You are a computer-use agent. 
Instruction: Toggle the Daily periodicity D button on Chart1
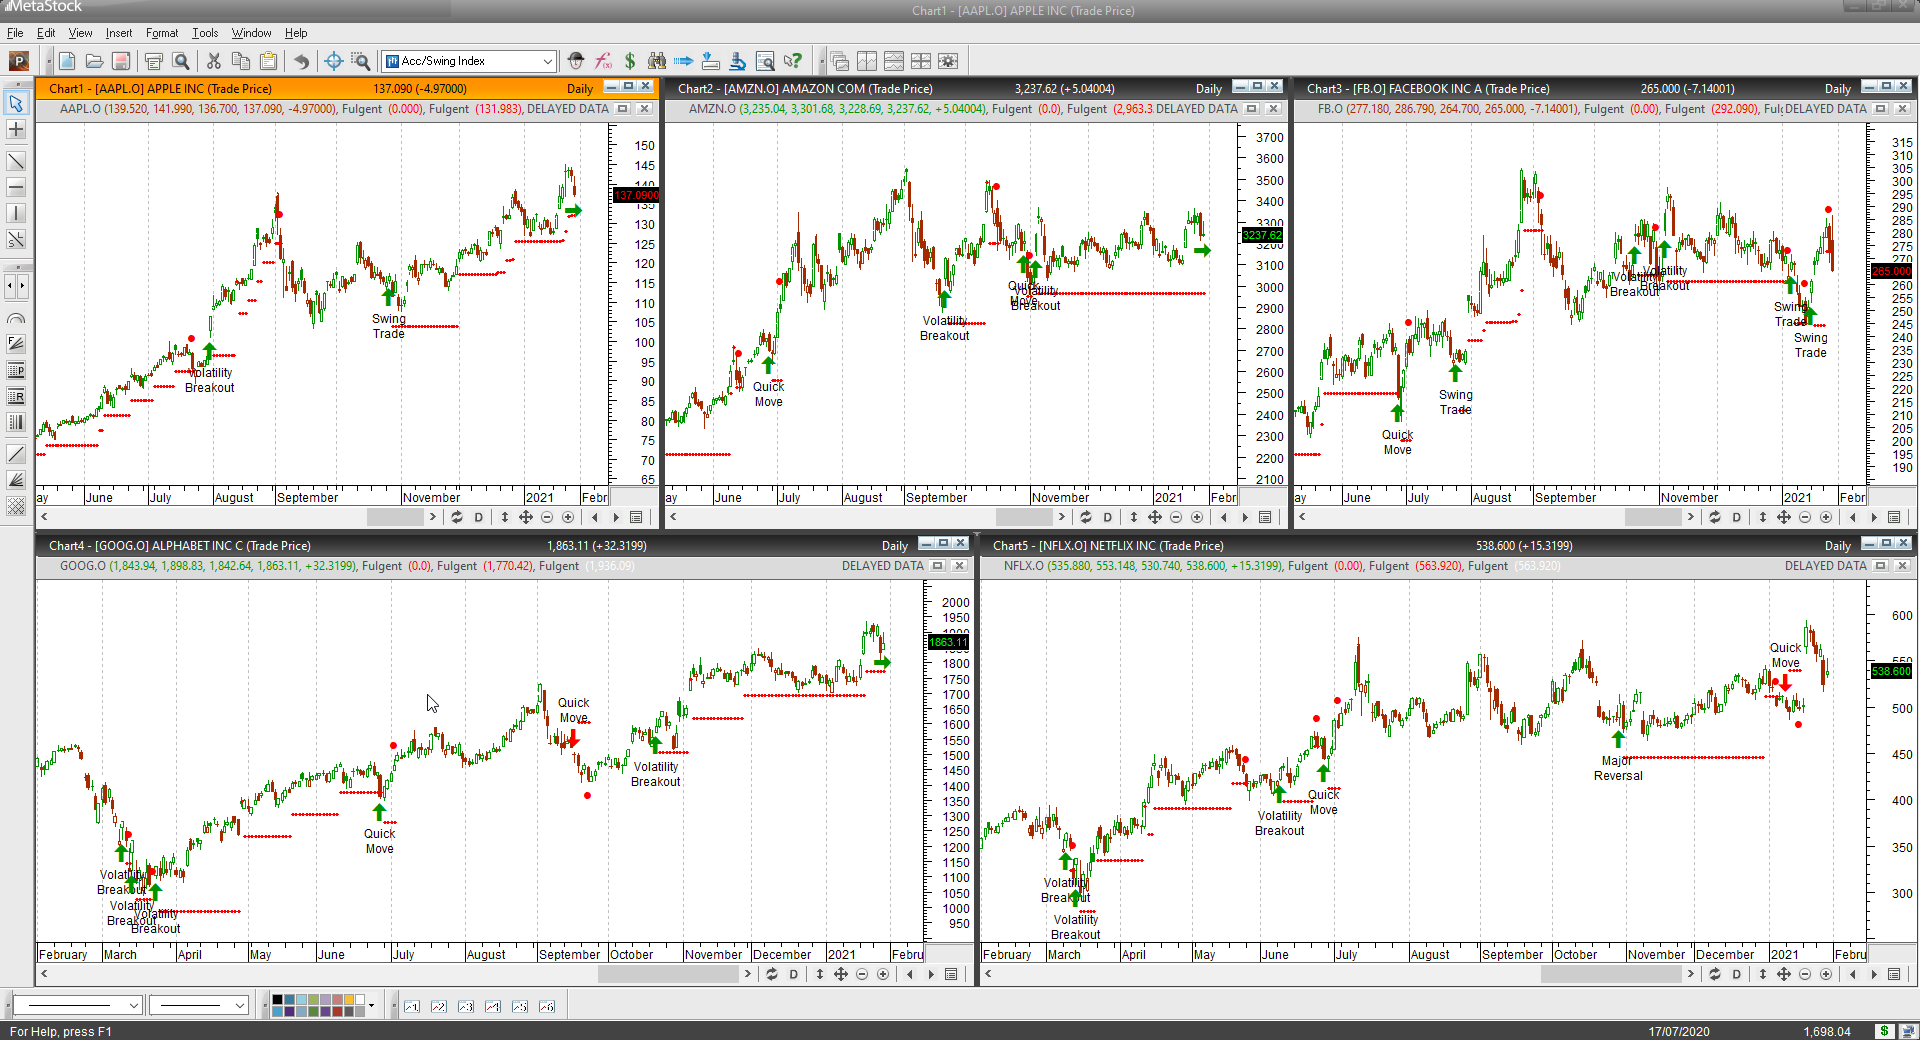click(478, 517)
